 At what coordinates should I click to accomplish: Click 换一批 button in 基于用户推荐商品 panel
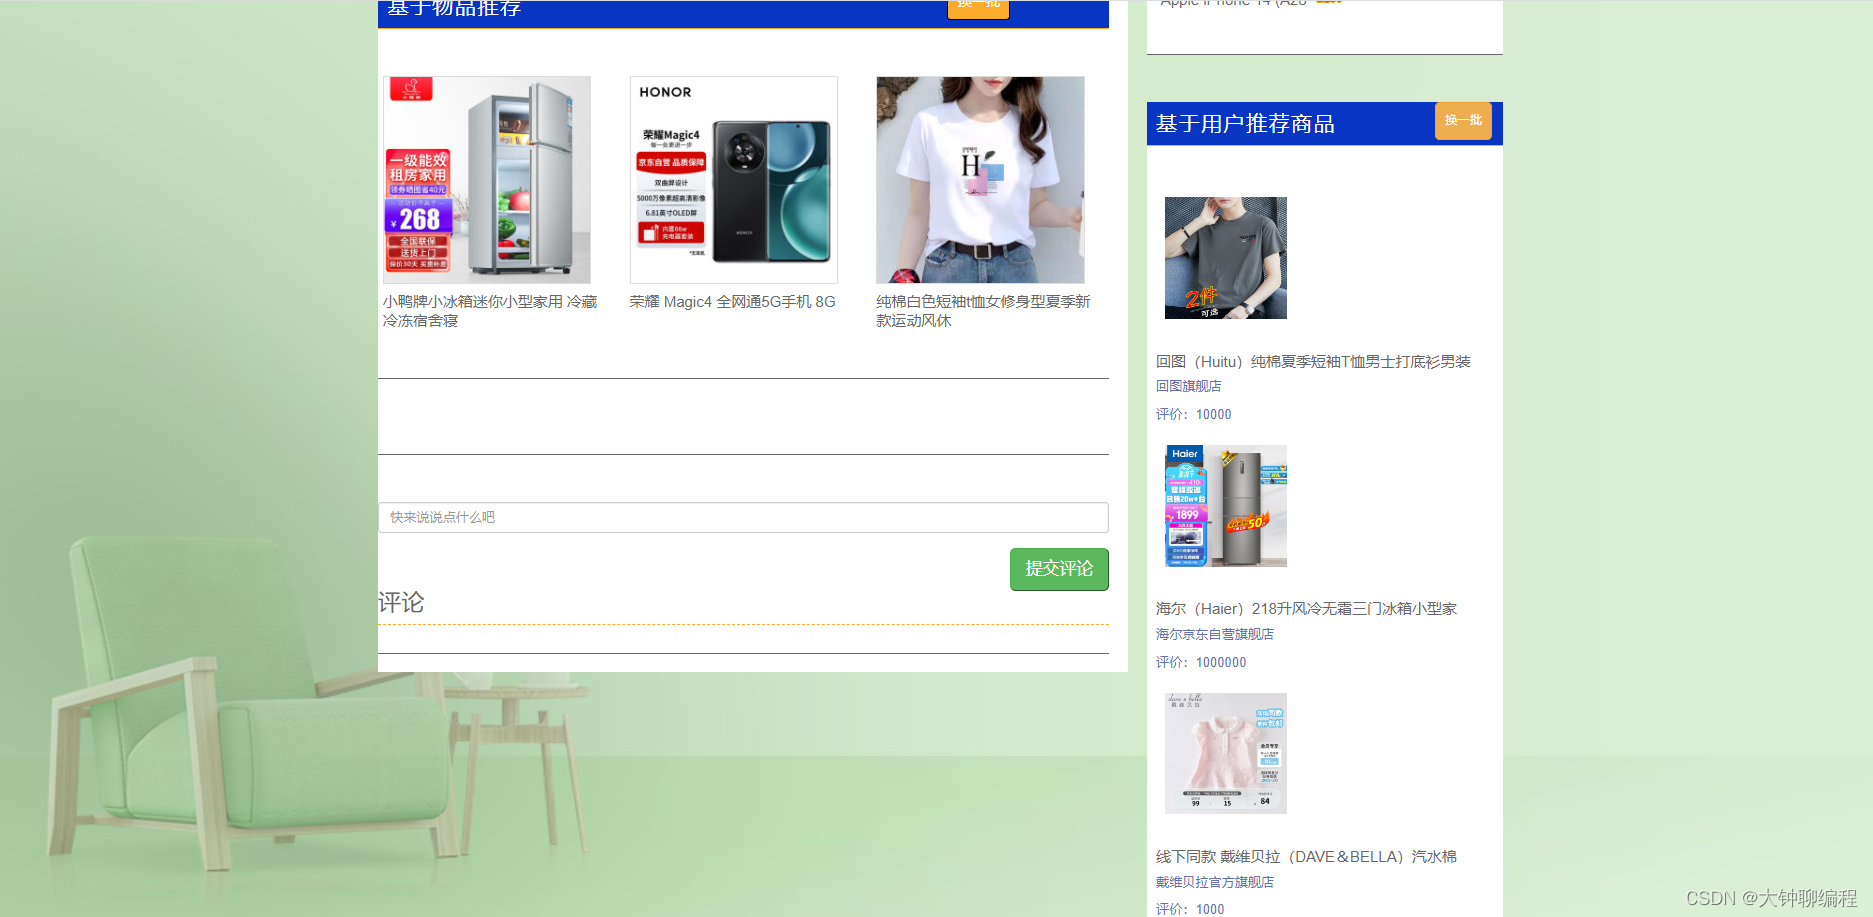pos(1463,121)
